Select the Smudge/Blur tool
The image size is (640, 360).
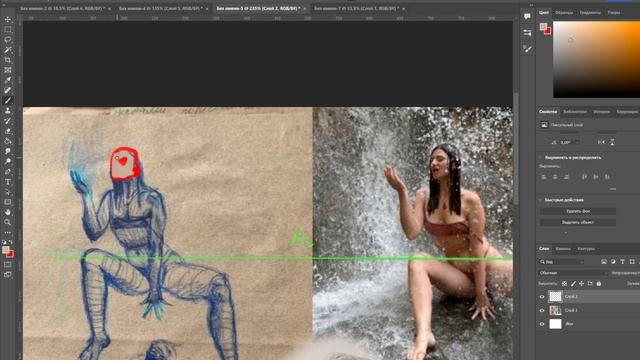click(x=8, y=151)
